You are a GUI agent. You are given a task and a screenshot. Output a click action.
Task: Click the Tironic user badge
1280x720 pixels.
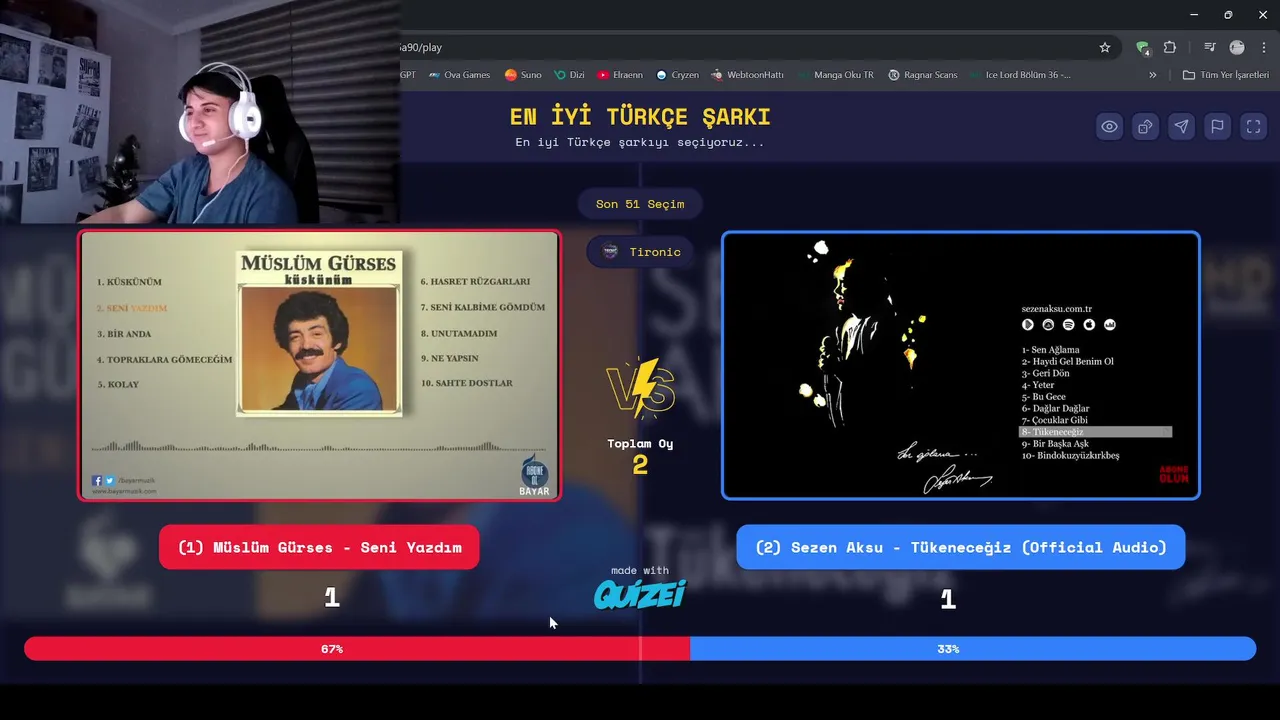coord(640,252)
